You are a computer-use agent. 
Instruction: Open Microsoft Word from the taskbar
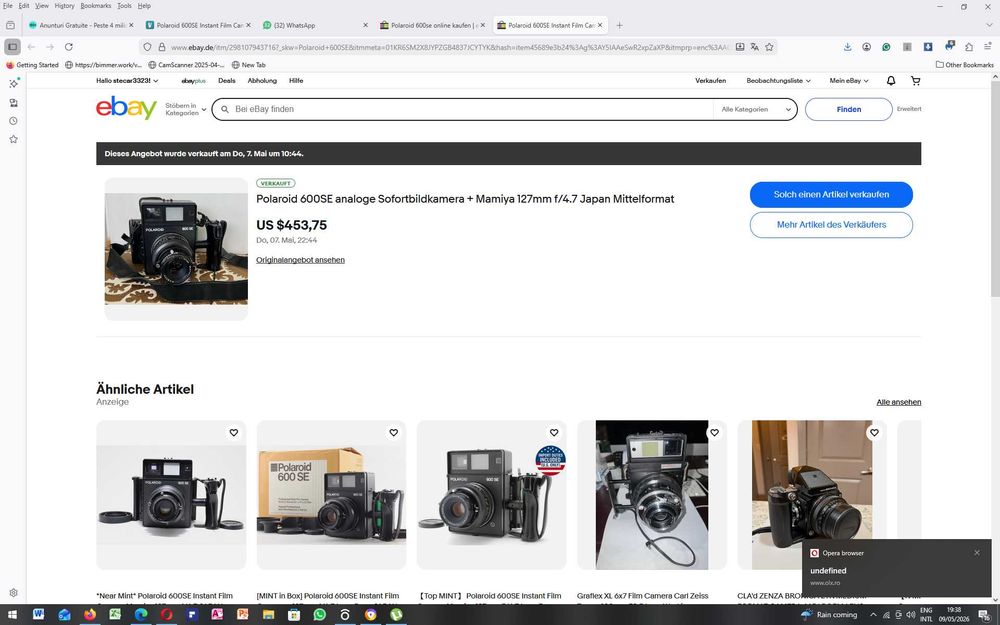click(x=38, y=615)
